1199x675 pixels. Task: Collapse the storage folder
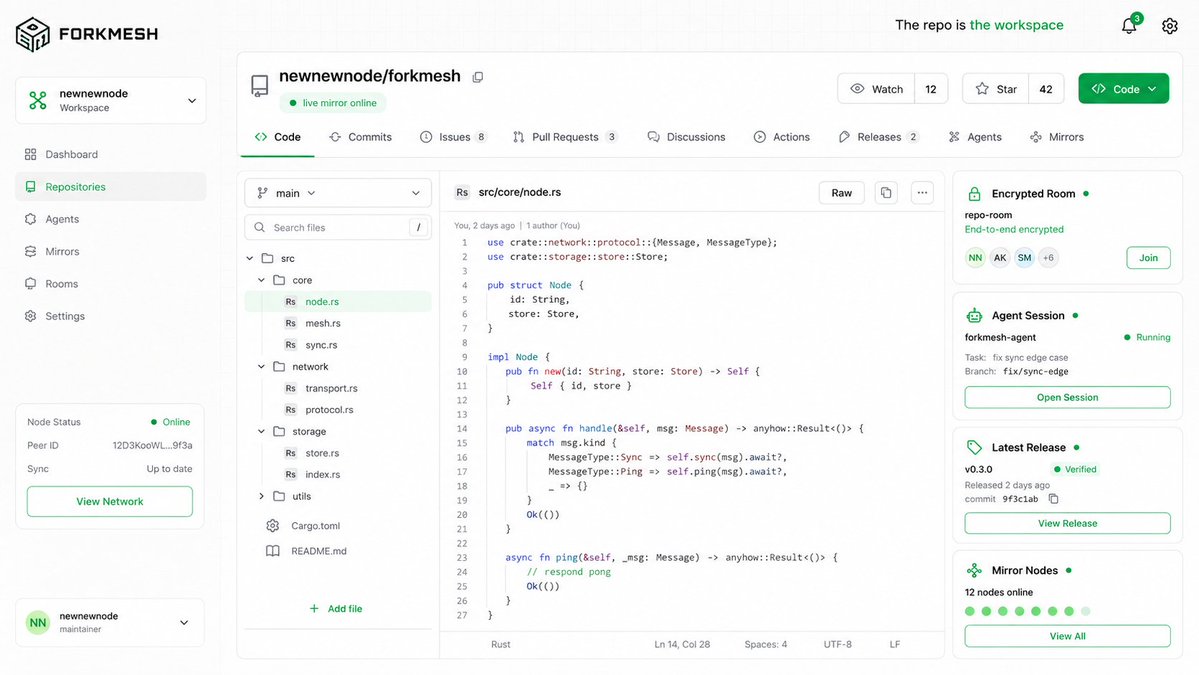(262, 432)
